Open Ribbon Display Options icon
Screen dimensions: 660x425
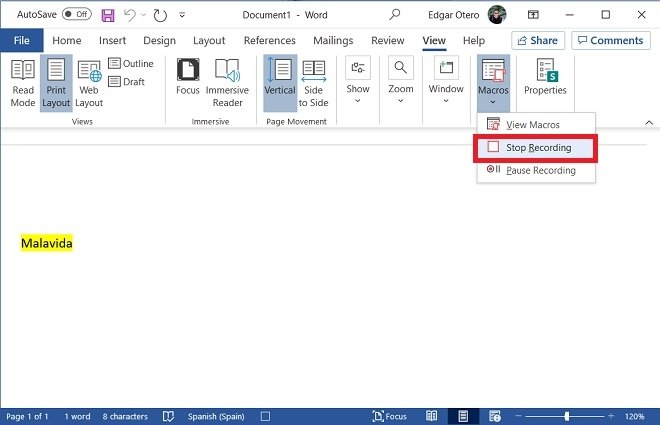(533, 15)
